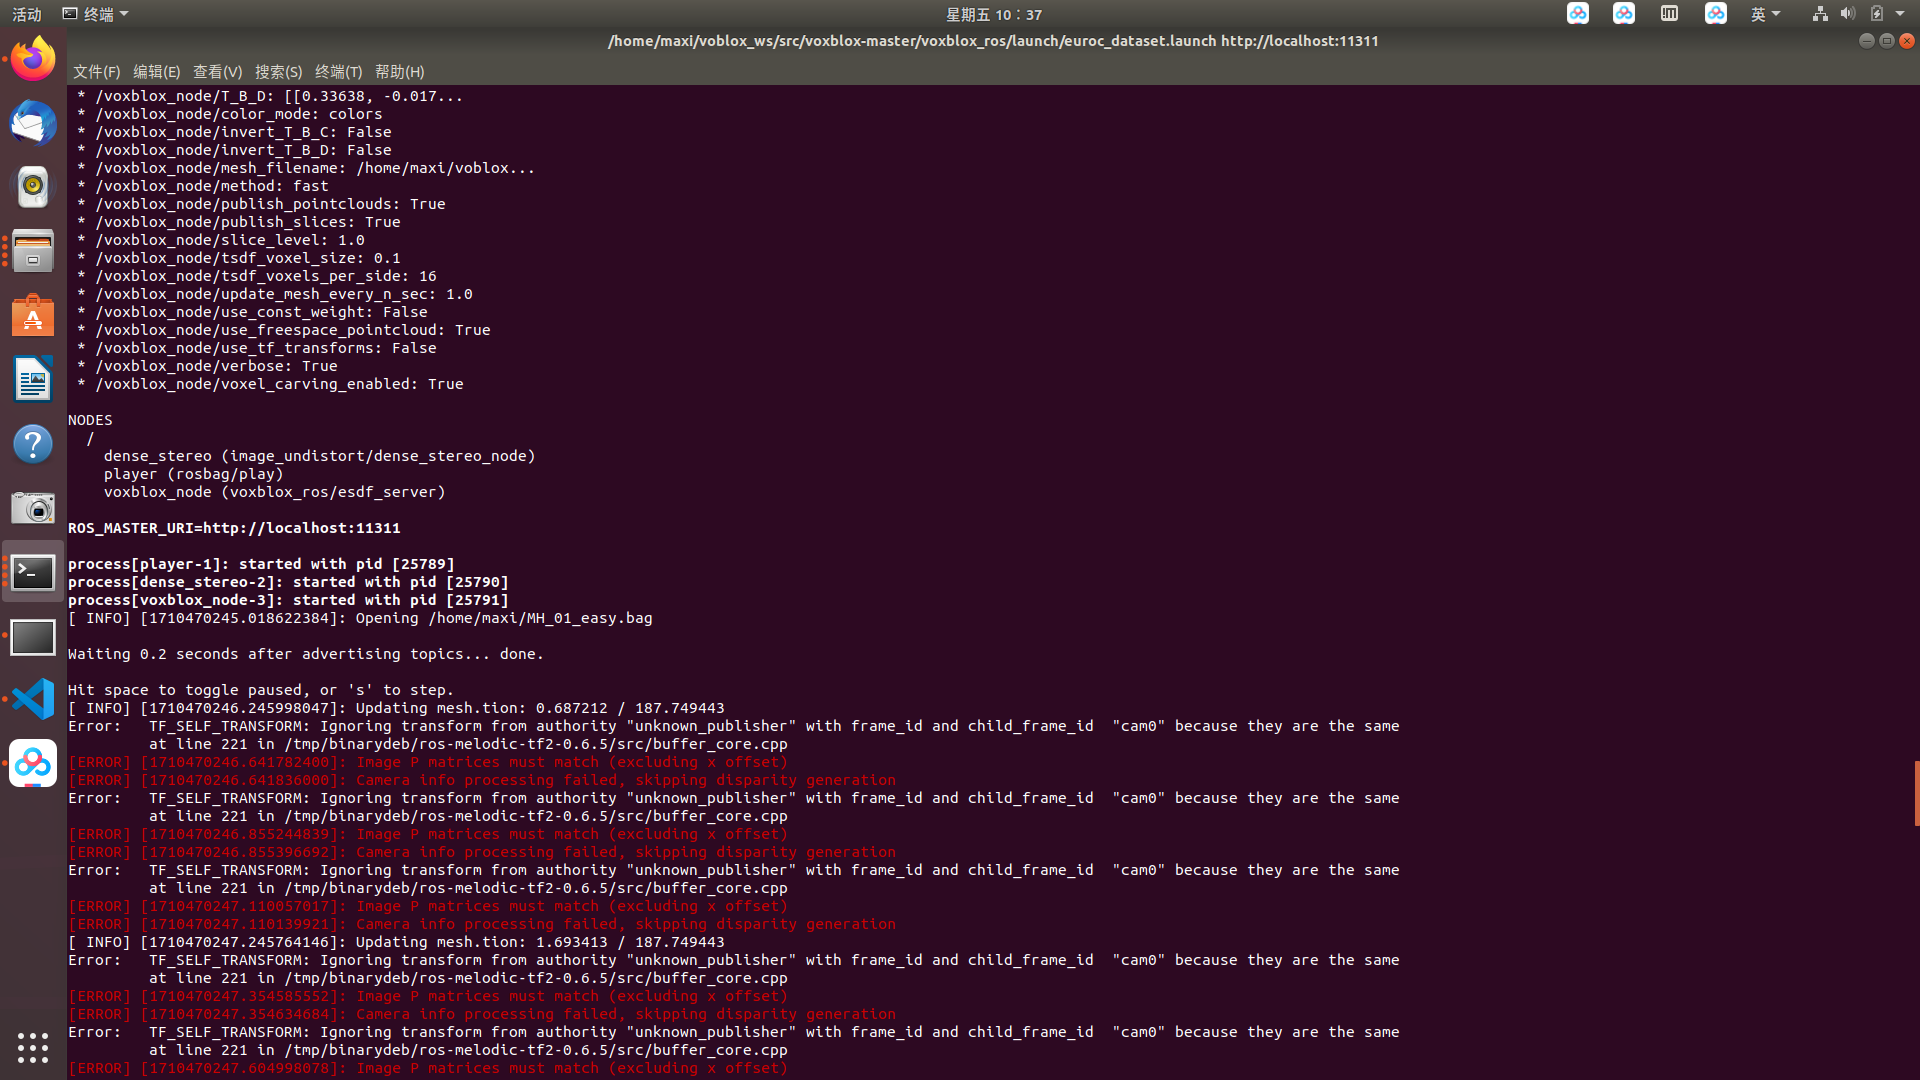
Task: Expand the 英 input method dropdown
Action: click(x=1765, y=14)
